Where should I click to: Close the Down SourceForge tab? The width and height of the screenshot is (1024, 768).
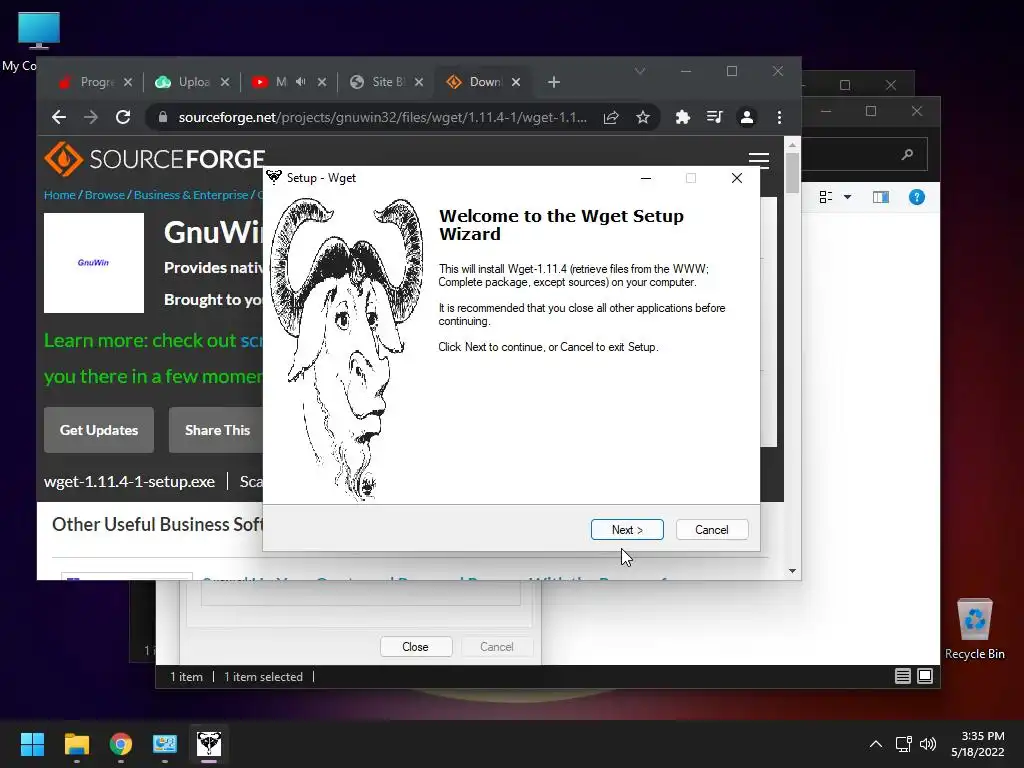coord(516,82)
